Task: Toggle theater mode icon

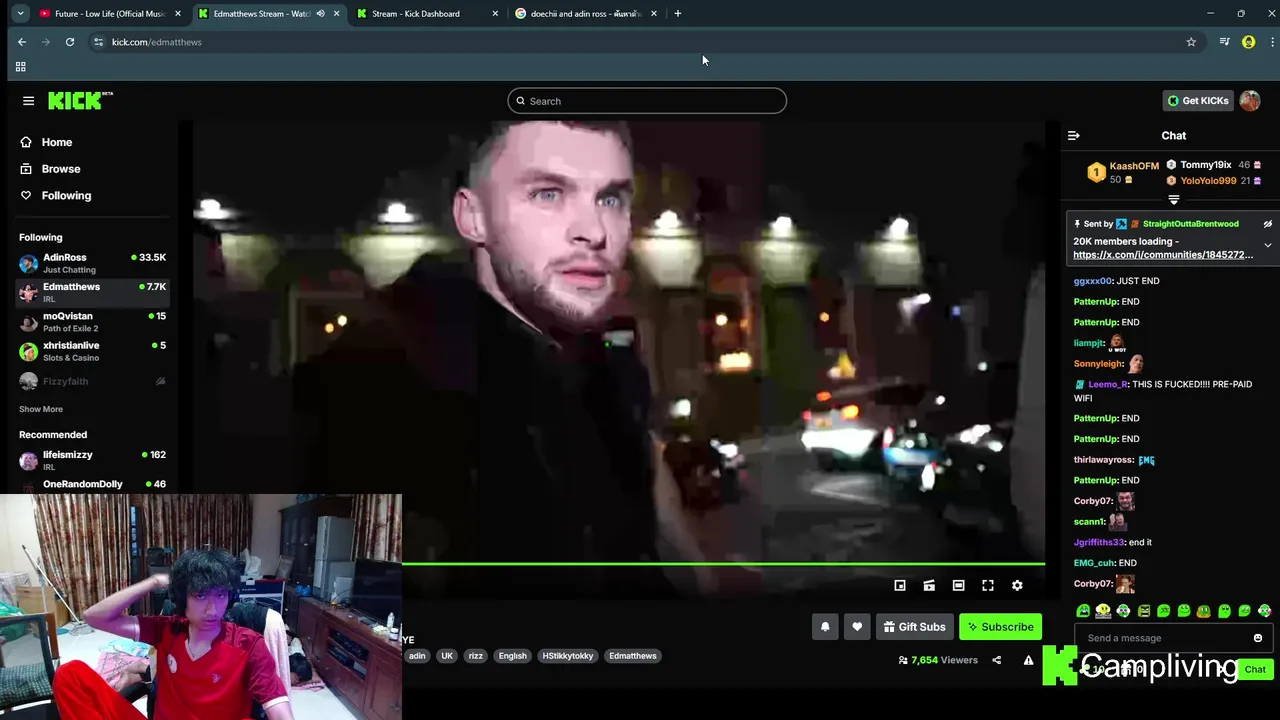Action: 958,586
